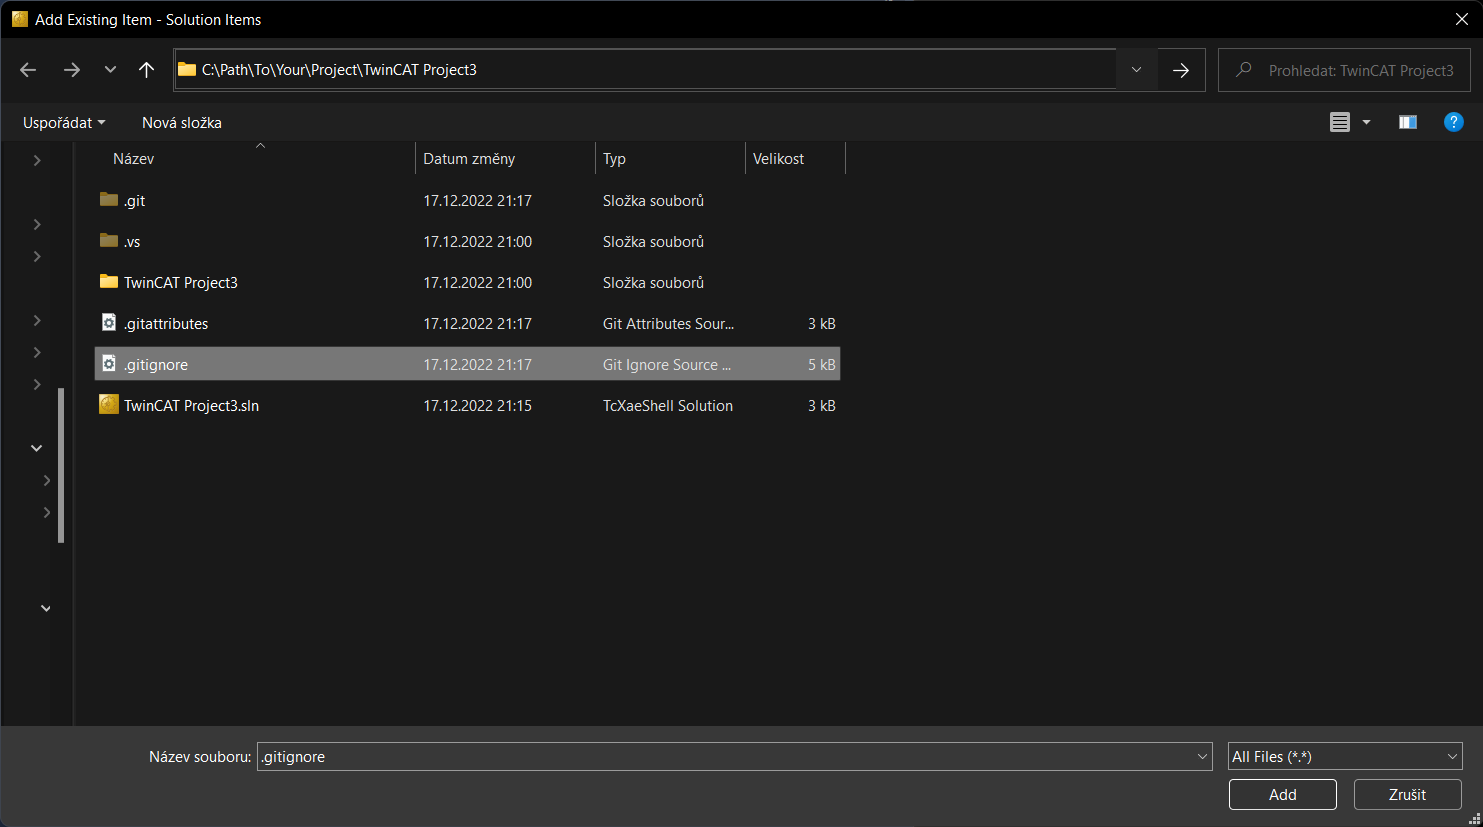Open the recent locations dropdown chevron

110,70
